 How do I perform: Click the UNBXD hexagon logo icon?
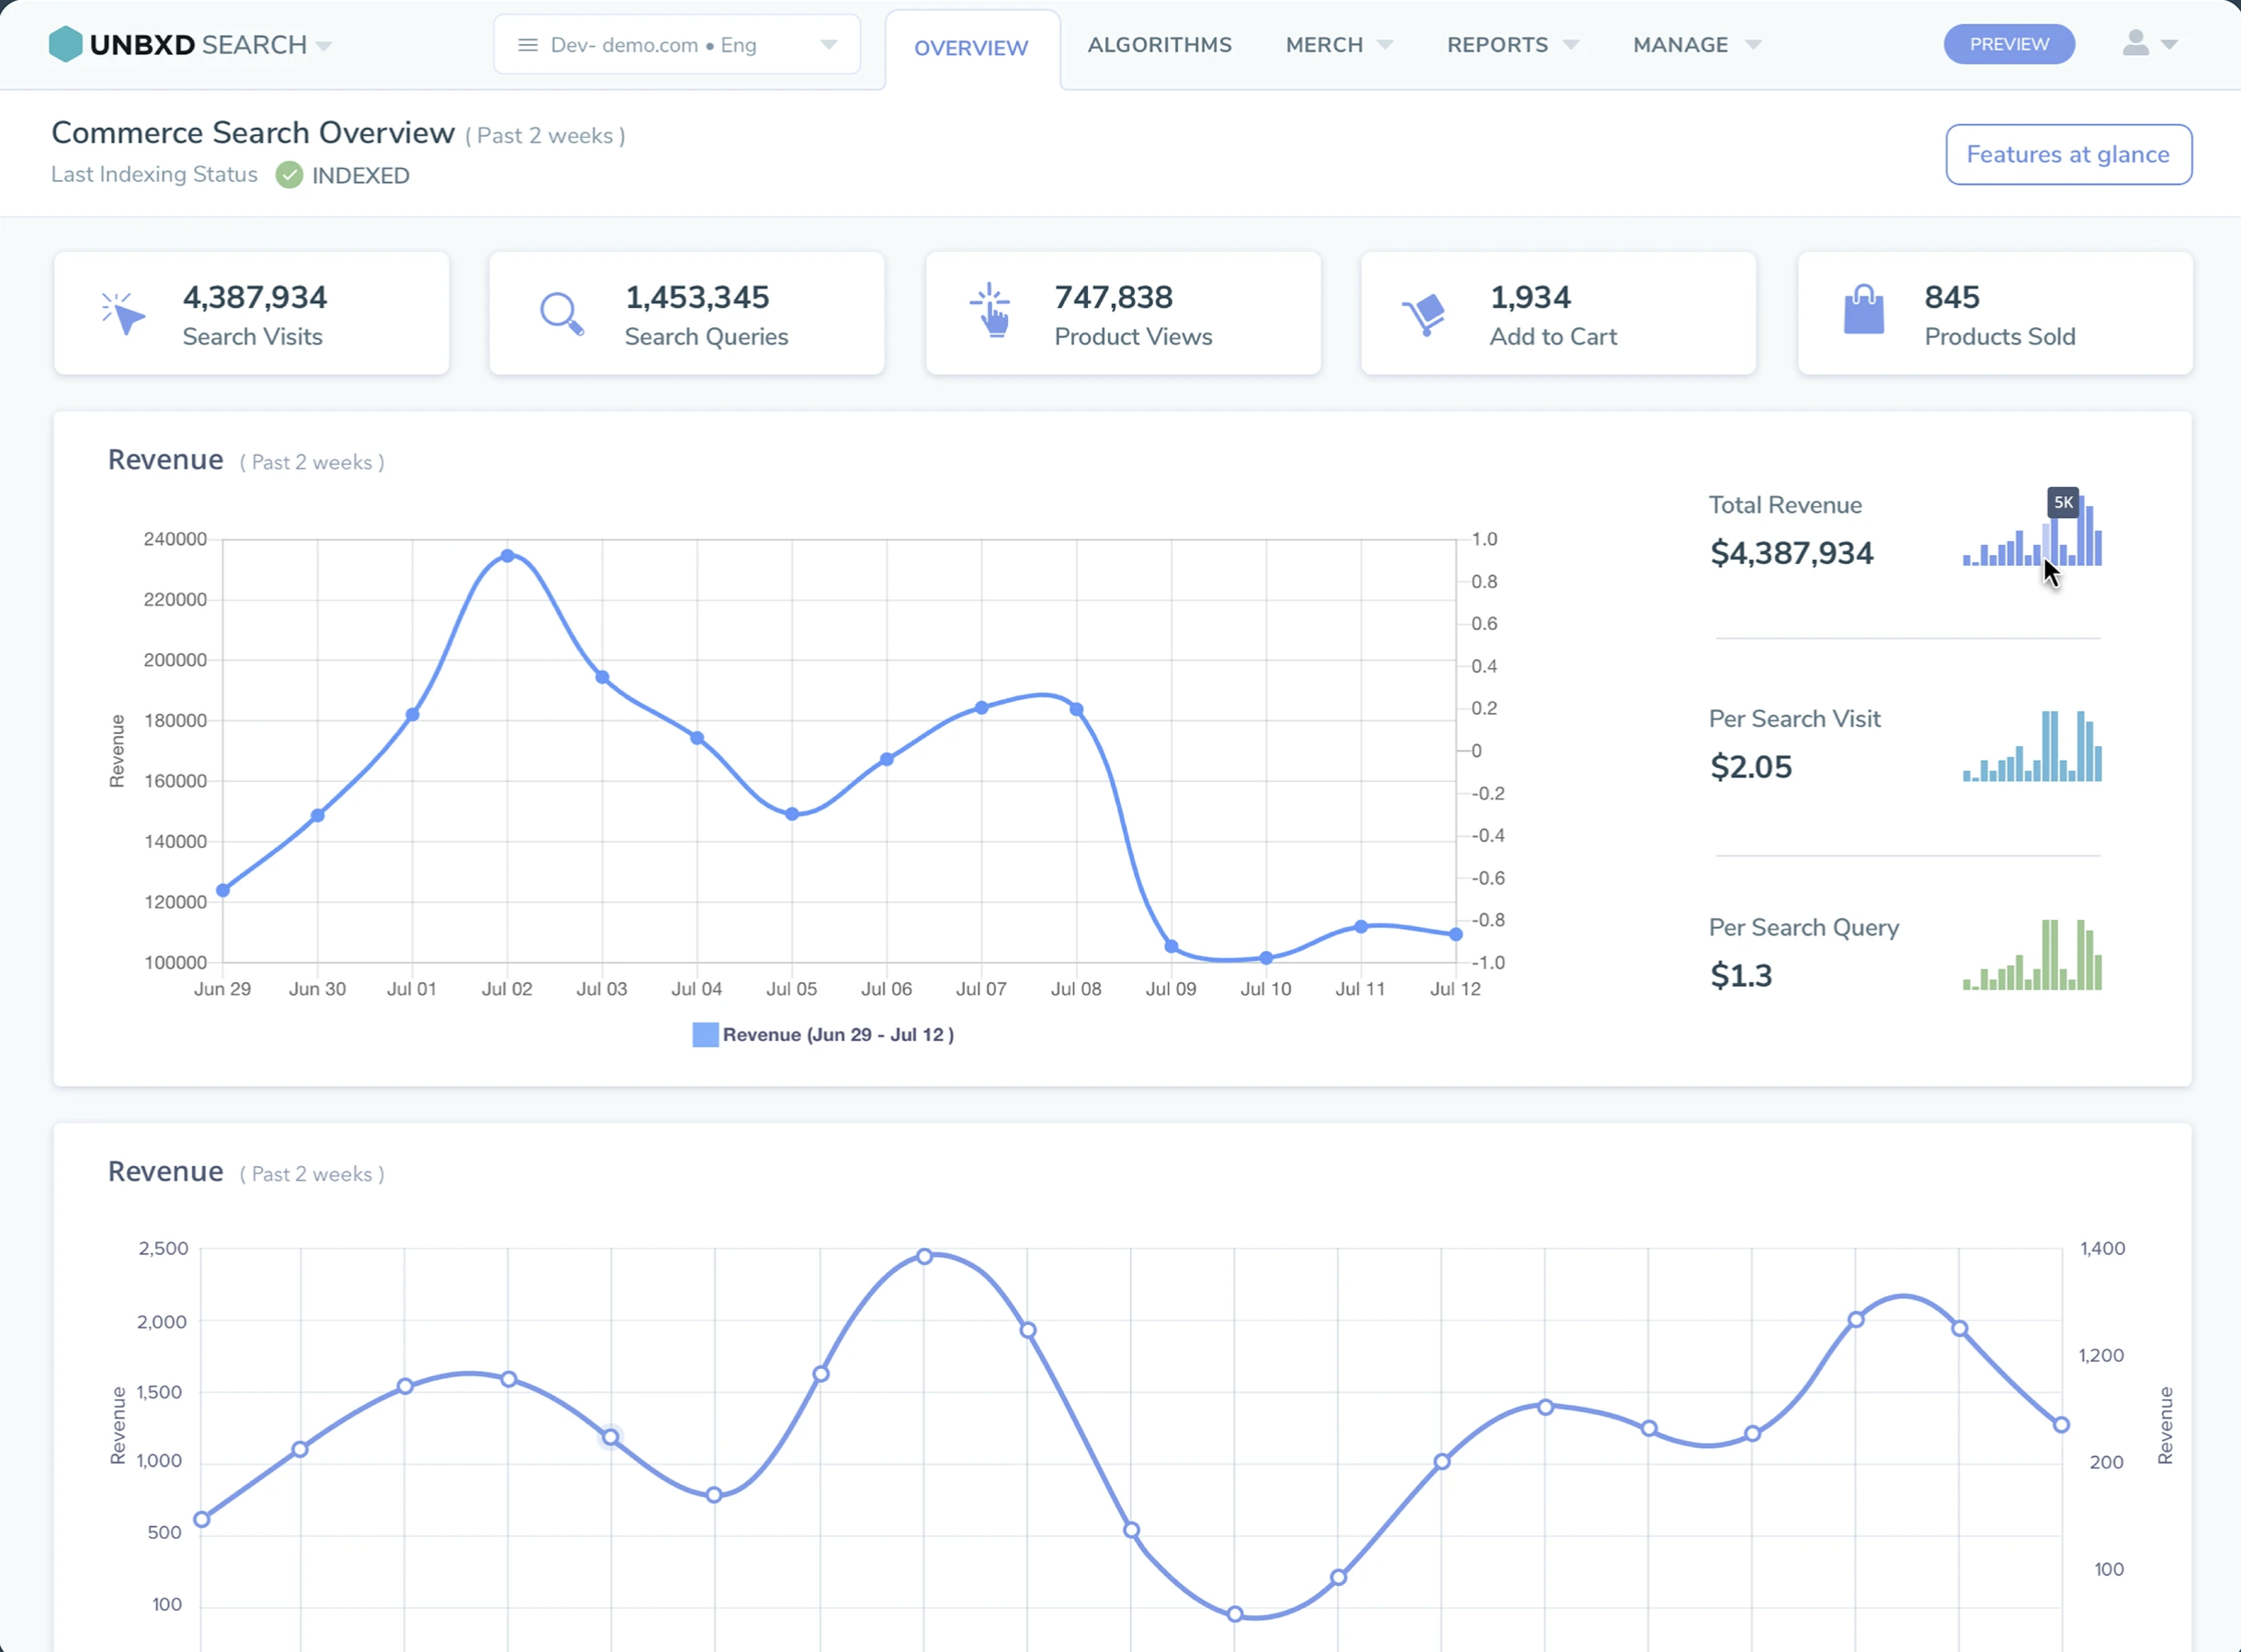[x=66, y=43]
